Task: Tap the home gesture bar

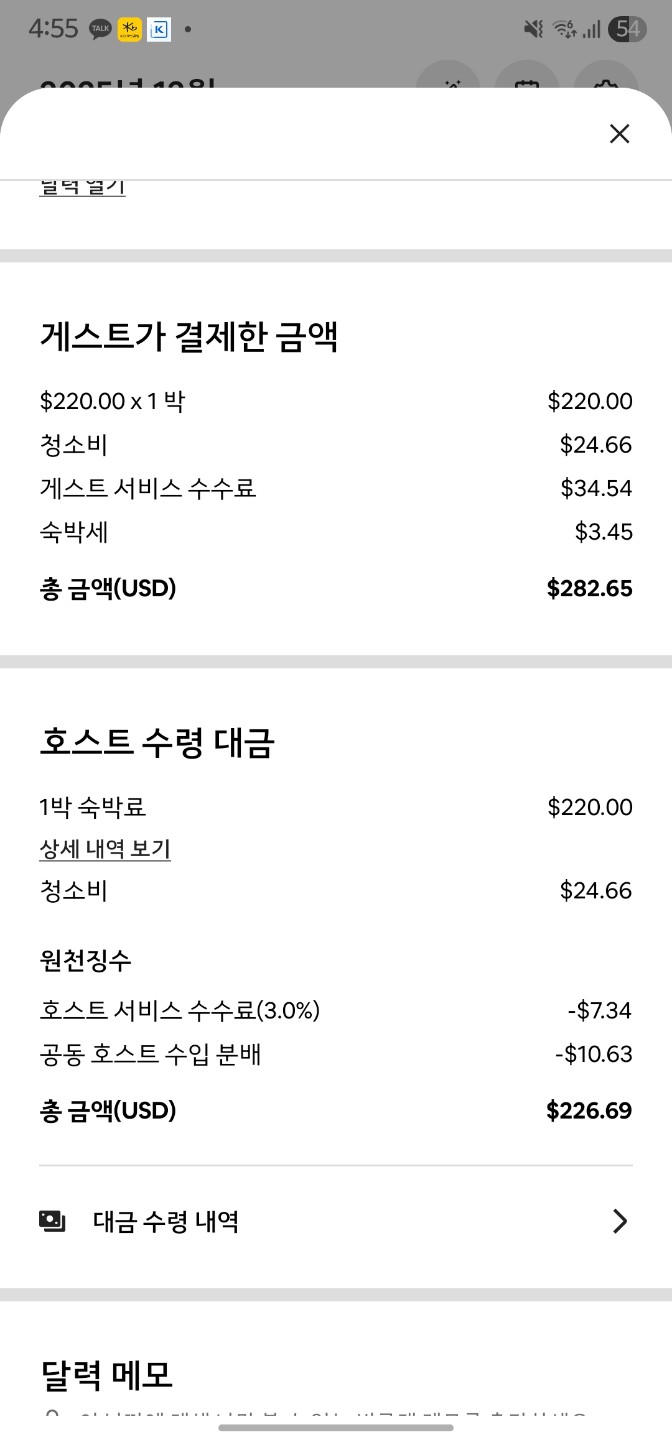Action: [x=336, y=1427]
